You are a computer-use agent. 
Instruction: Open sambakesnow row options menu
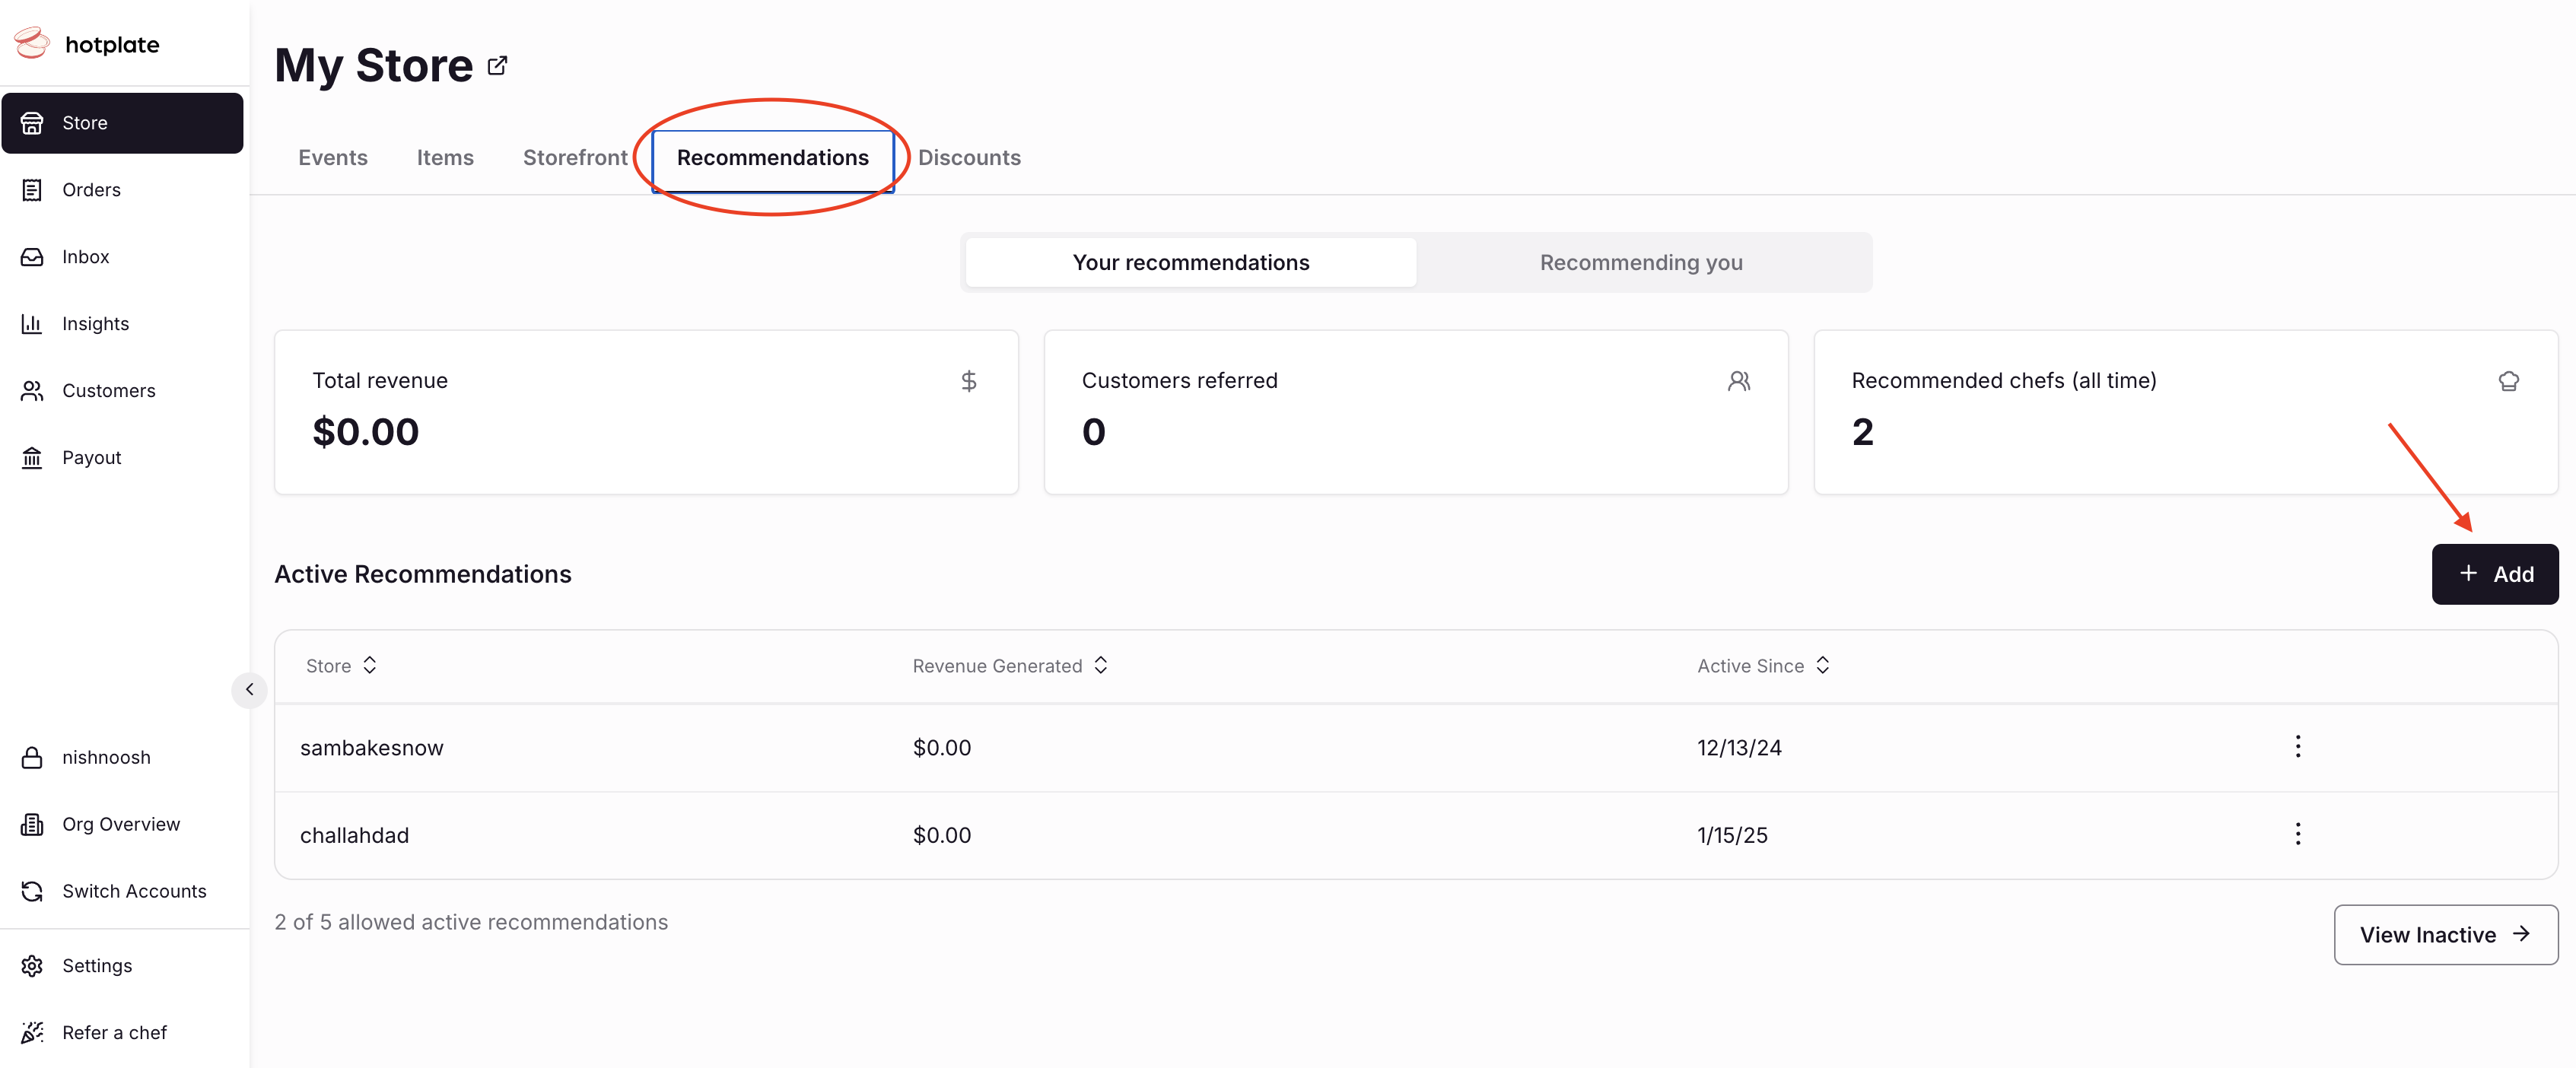[2297, 747]
